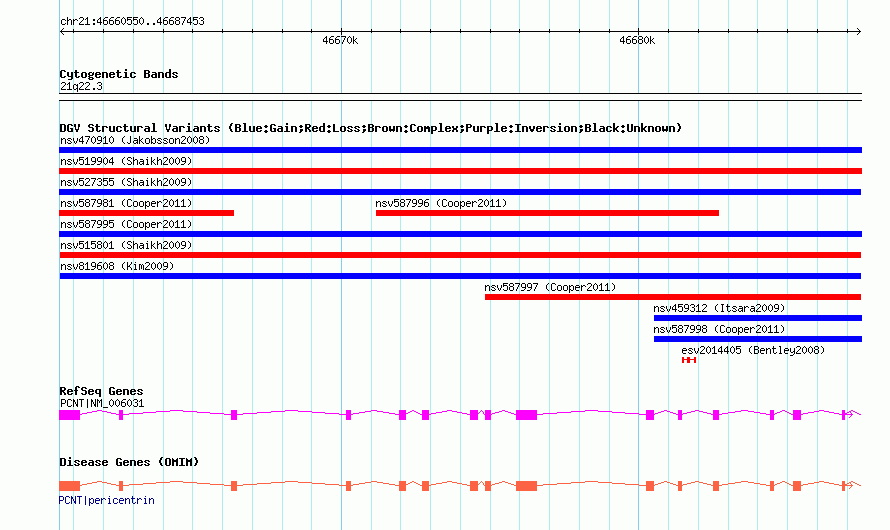Select the nsv459312 (Itsara2009) blue gain bar
Screen dimensions: 890x530
point(758,318)
